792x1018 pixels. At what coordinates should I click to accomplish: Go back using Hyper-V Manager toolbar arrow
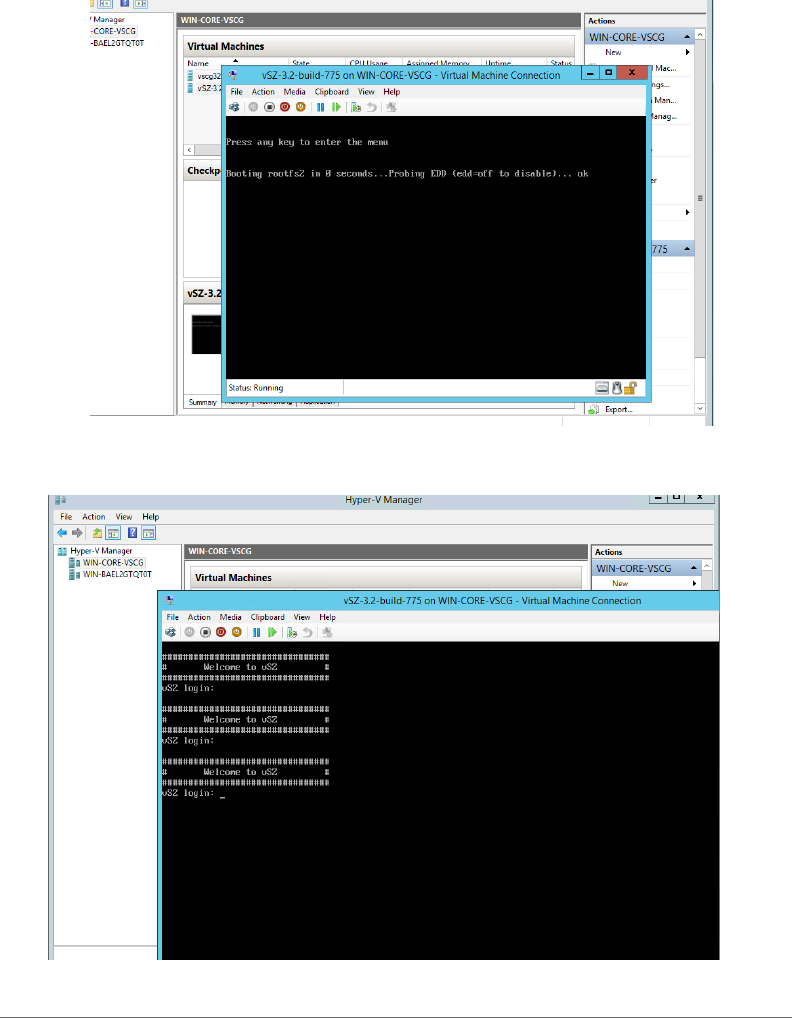pyautogui.click(x=62, y=533)
